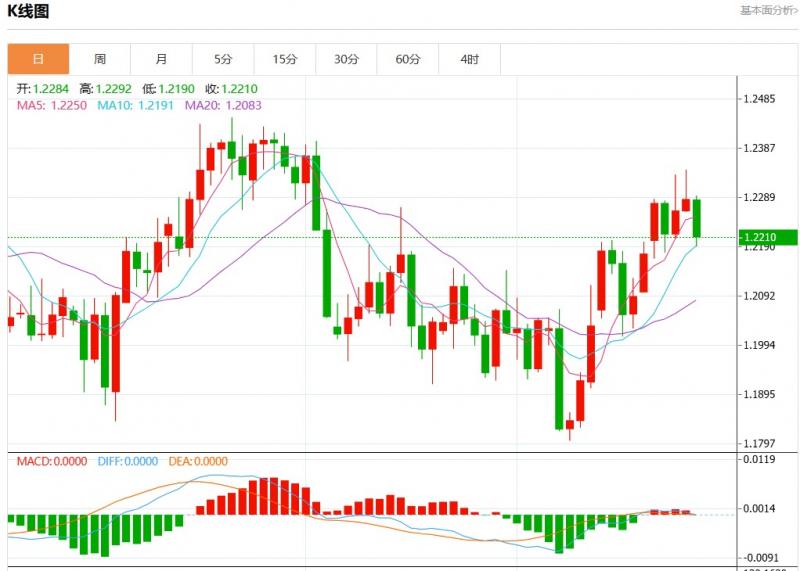Switch to the 5分 interval tab
This screenshot has height=571, width=800.
coord(223,59)
